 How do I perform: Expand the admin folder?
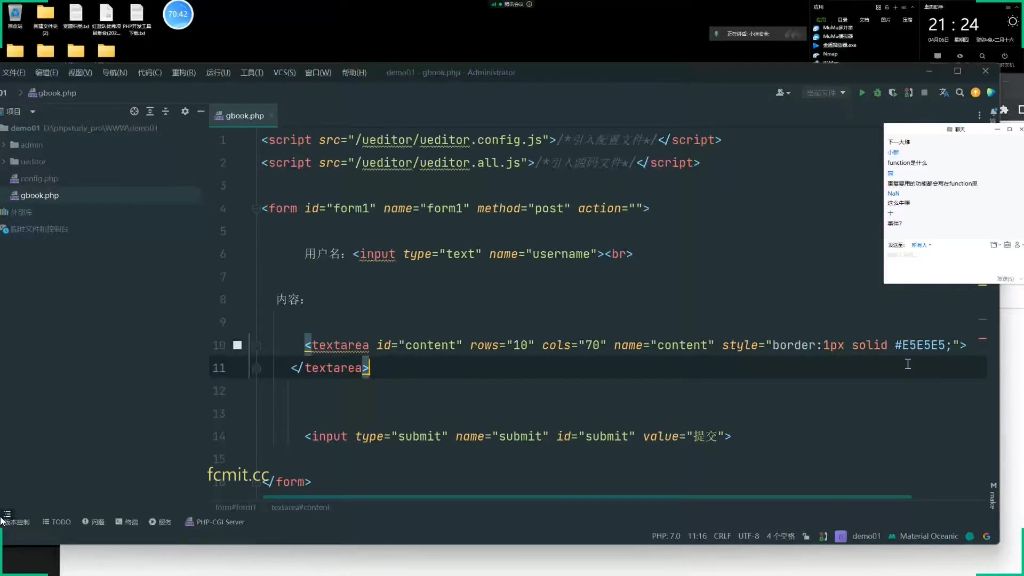pos(4,145)
